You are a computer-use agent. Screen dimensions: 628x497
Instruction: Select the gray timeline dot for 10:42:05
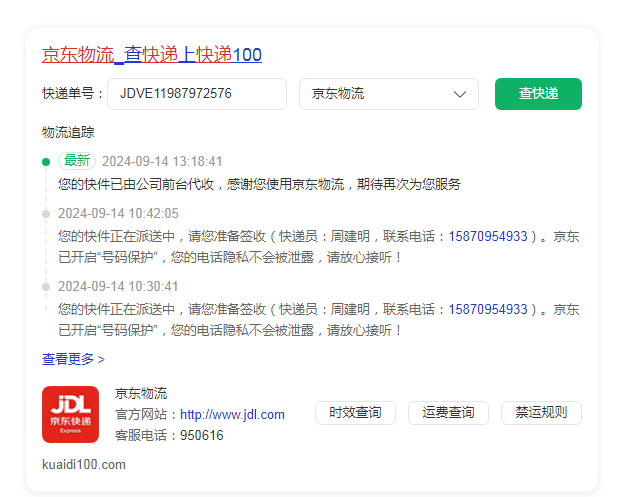point(46,213)
